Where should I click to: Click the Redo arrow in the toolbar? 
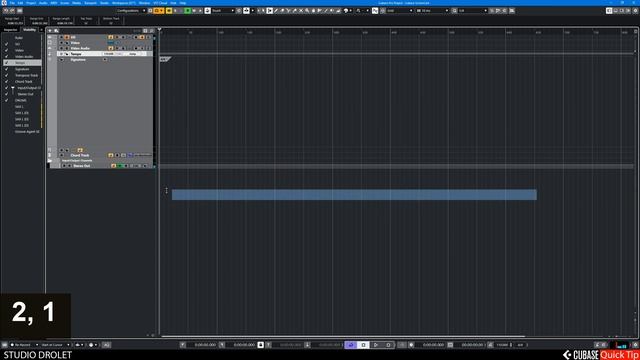pyautogui.click(x=12, y=11)
